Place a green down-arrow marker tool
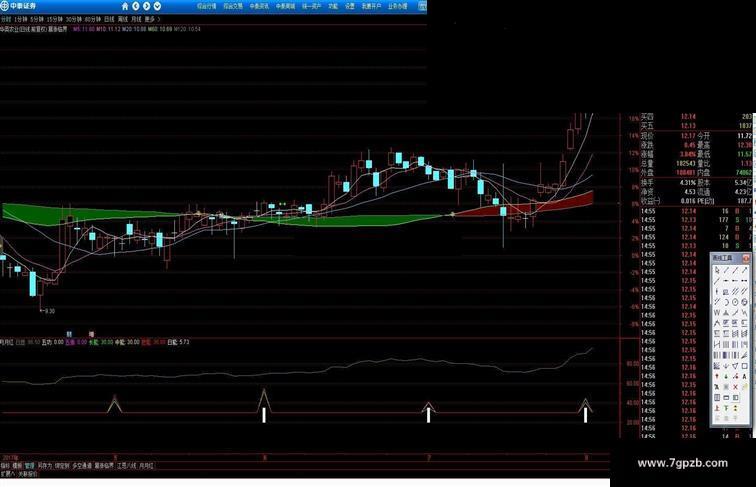 [x=726, y=376]
